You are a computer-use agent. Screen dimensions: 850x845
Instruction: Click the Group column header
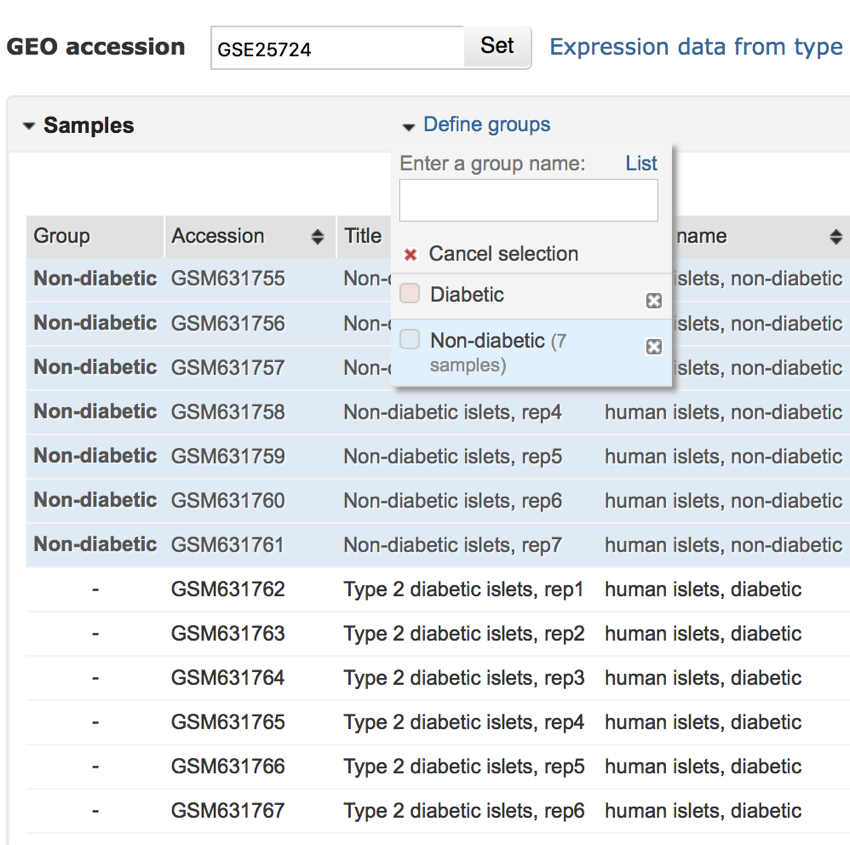pyautogui.click(x=62, y=237)
